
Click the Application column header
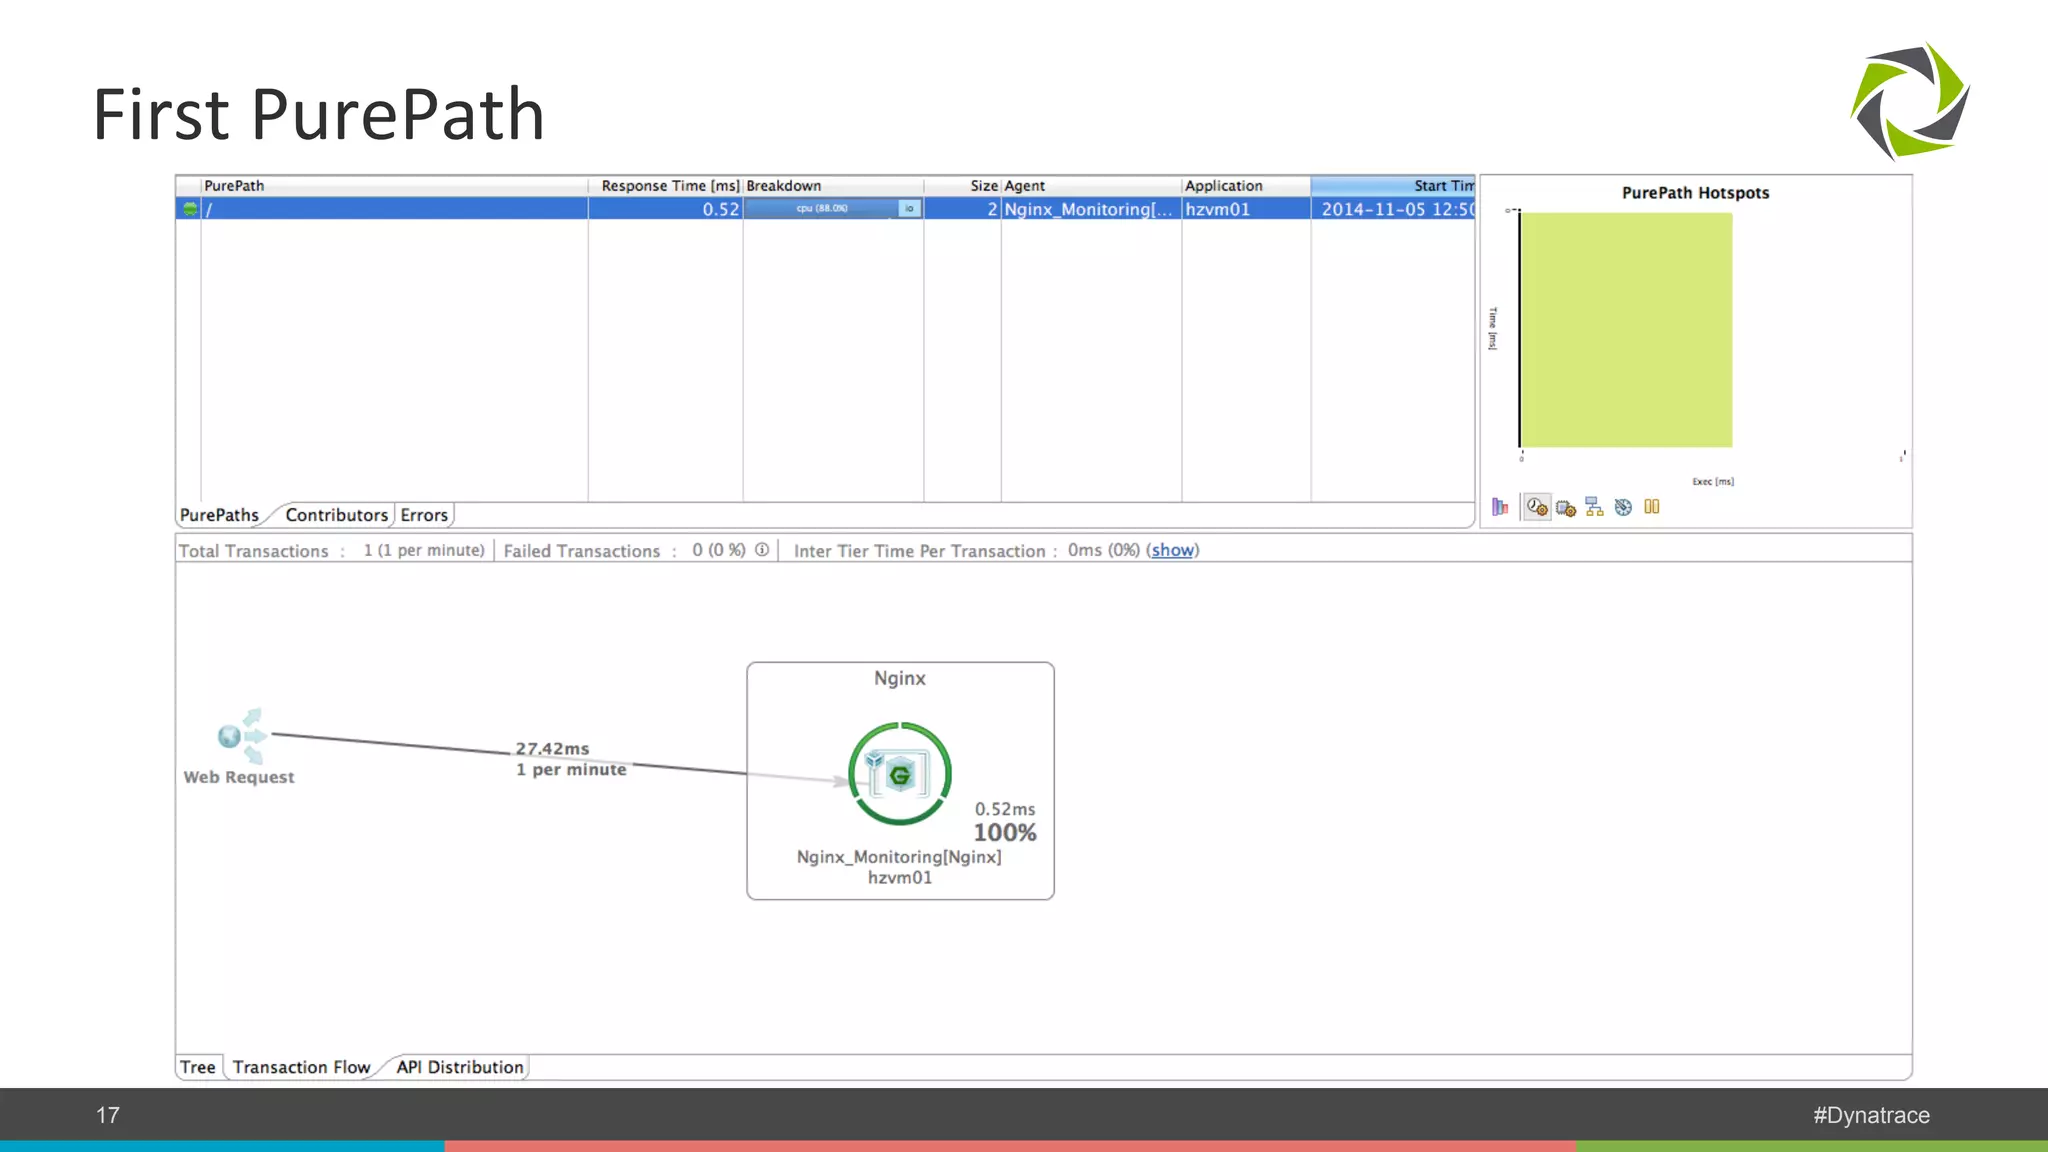1246,186
